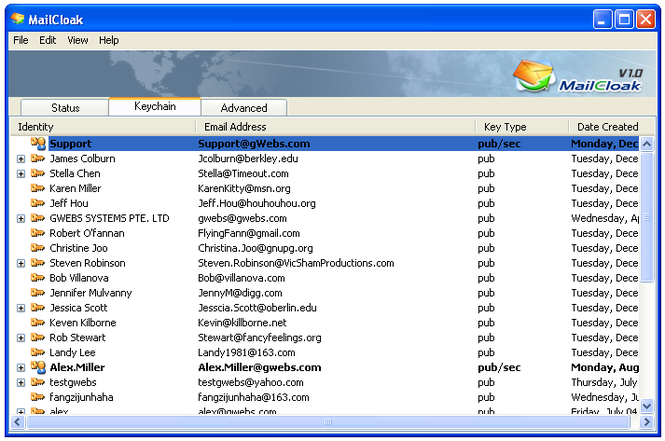The width and height of the screenshot is (665, 441).
Task: Click the key icon next to Karen Miller
Action: pyautogui.click(x=38, y=188)
